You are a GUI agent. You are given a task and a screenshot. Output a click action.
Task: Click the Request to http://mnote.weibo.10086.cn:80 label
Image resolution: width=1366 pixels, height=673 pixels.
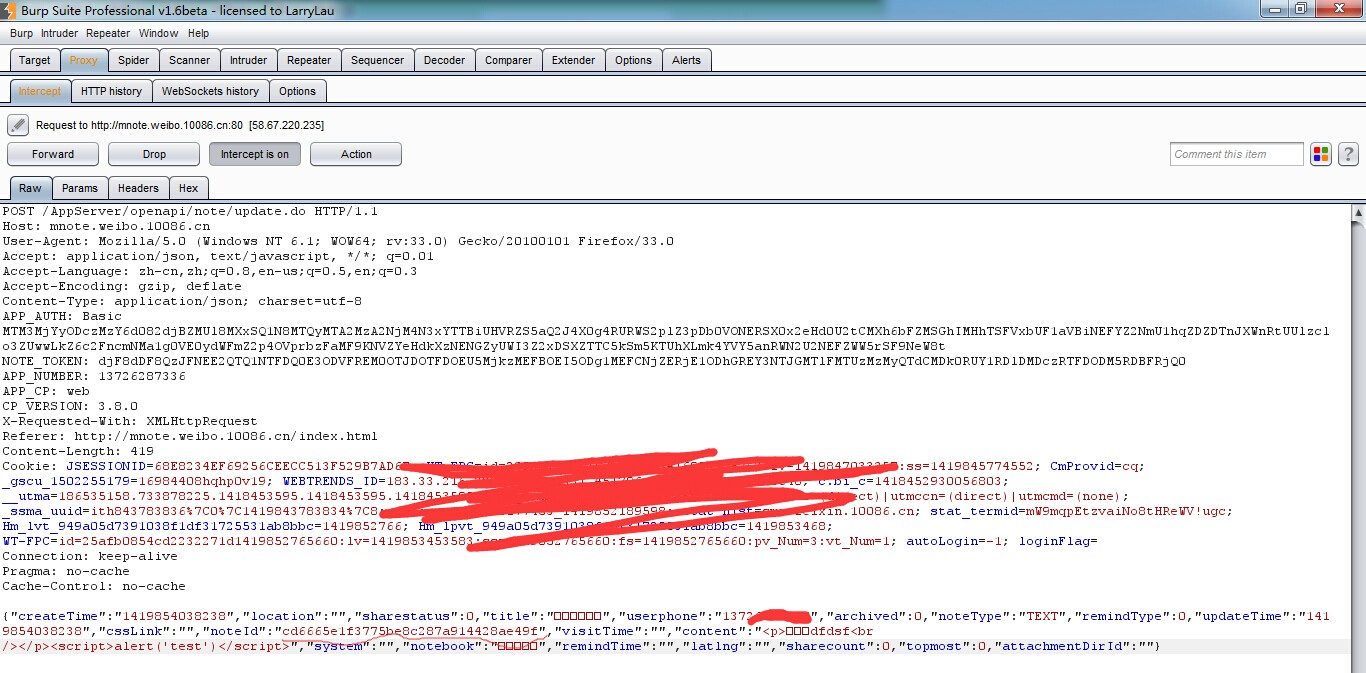[180, 125]
